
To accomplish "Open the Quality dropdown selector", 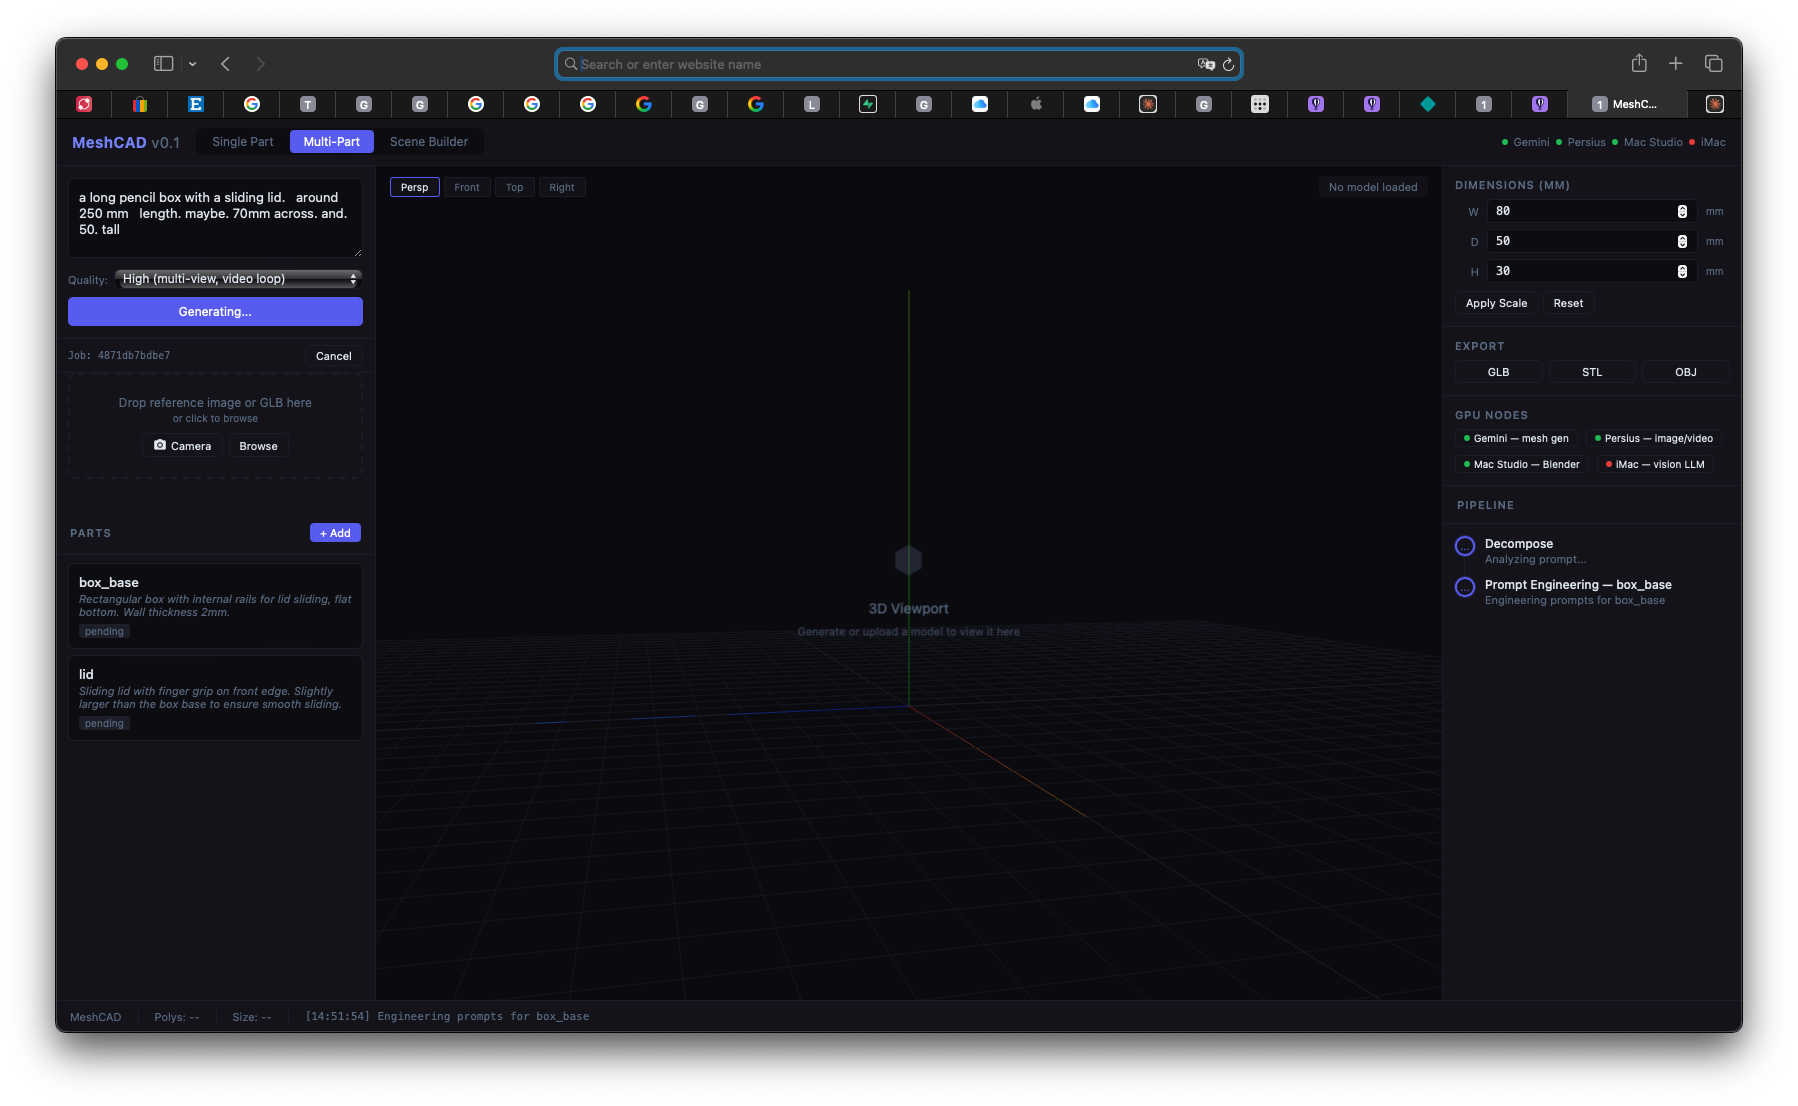I will 238,279.
